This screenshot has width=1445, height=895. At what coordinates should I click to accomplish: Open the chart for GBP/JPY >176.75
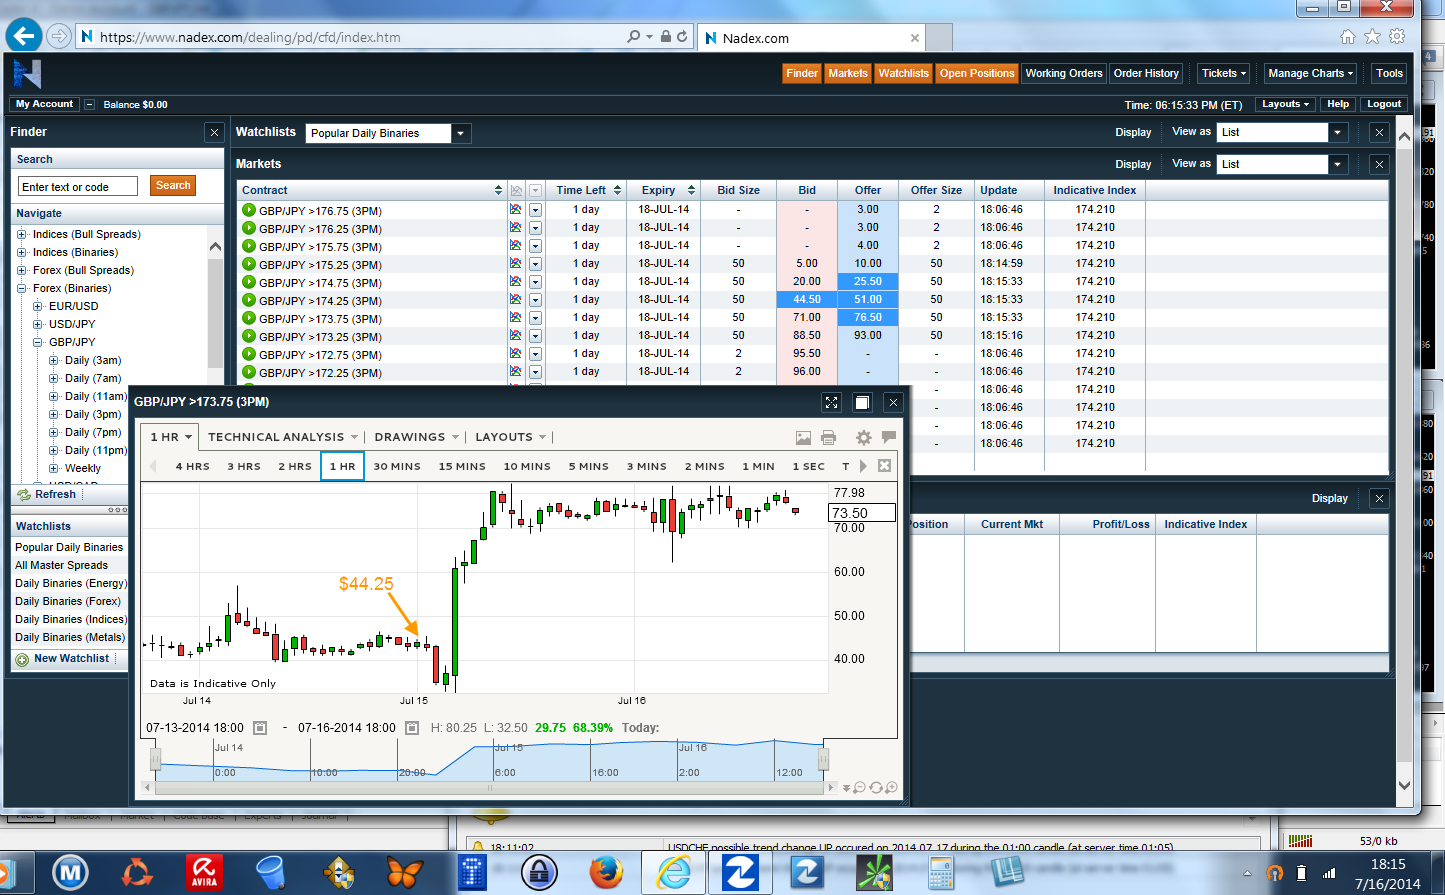516,210
